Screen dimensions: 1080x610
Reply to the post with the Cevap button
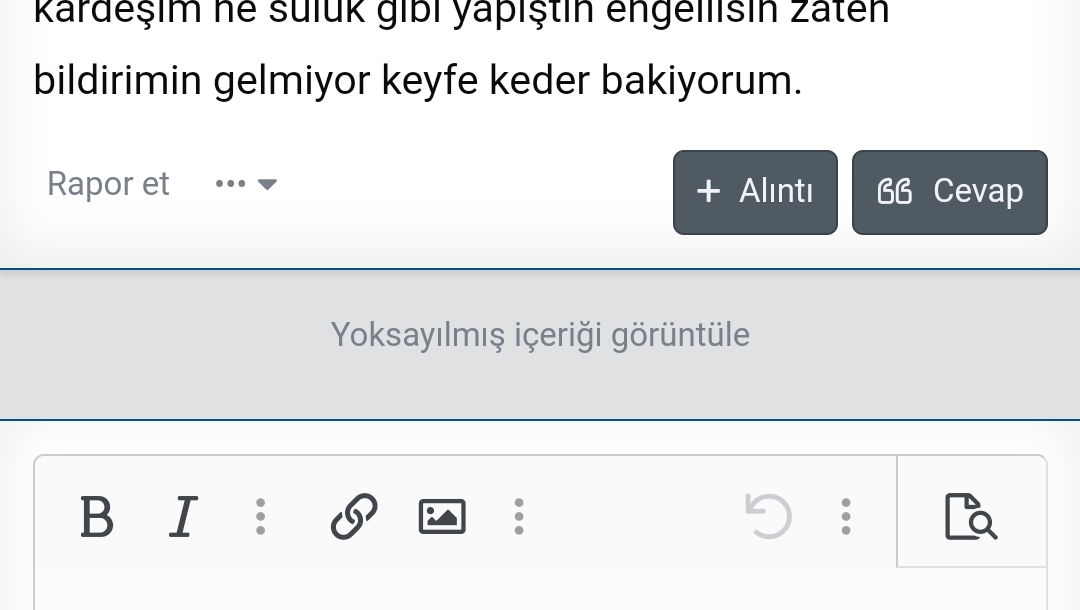click(x=949, y=191)
